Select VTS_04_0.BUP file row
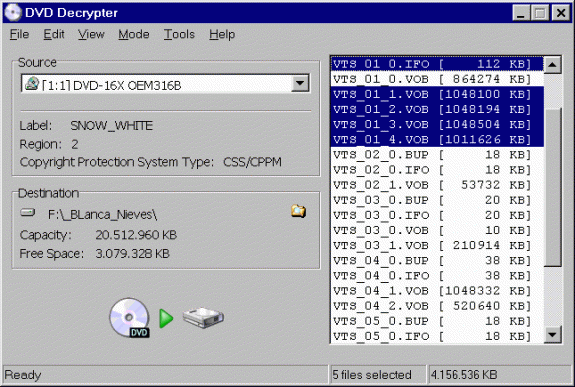 pos(437,260)
